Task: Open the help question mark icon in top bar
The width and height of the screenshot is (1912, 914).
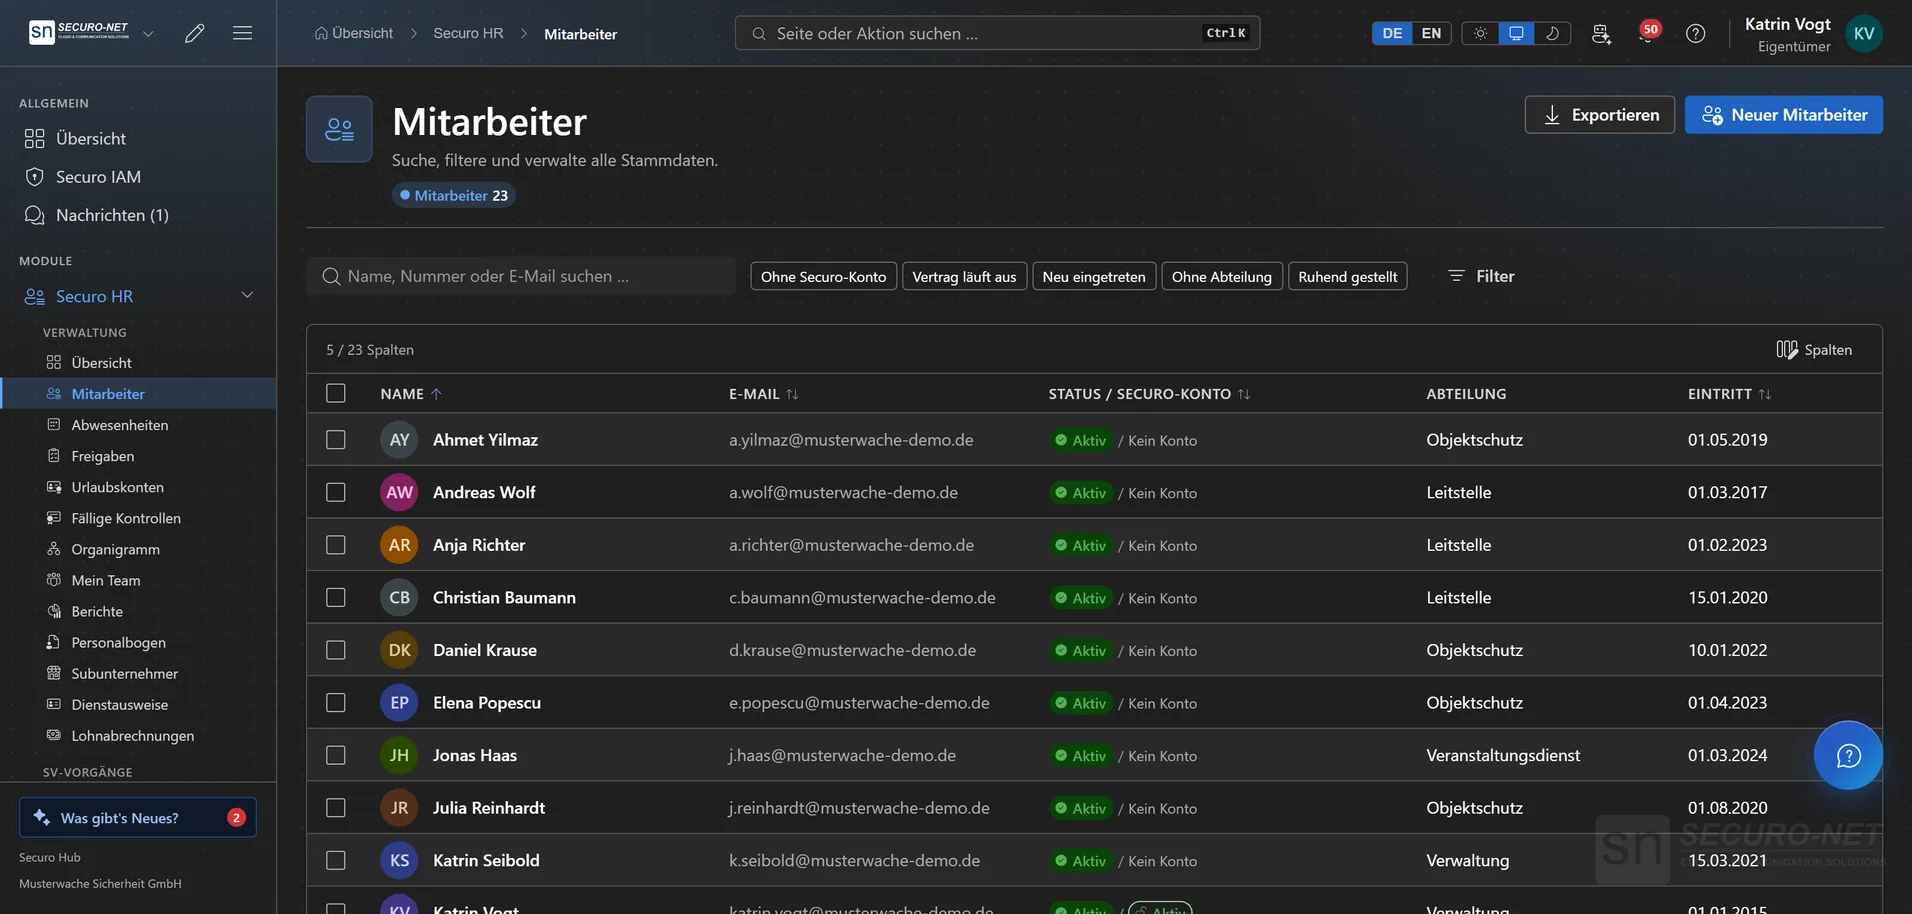Action: 1695,33
